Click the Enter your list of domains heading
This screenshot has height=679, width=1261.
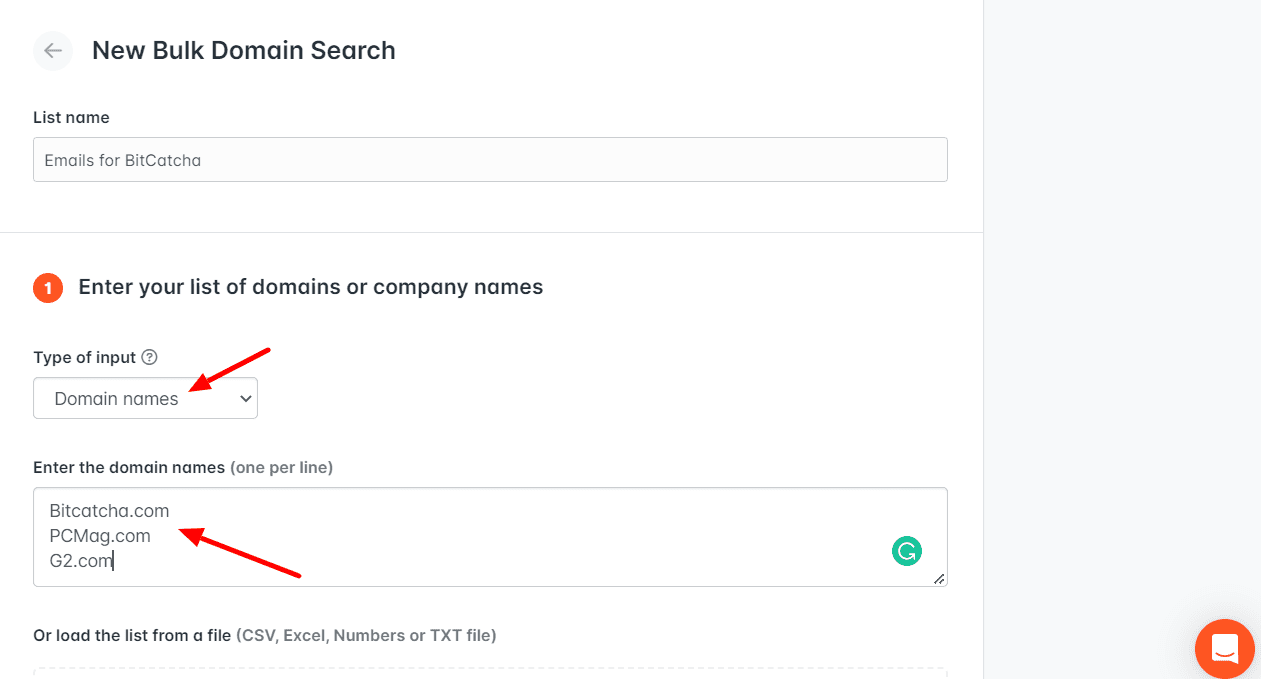tap(311, 288)
